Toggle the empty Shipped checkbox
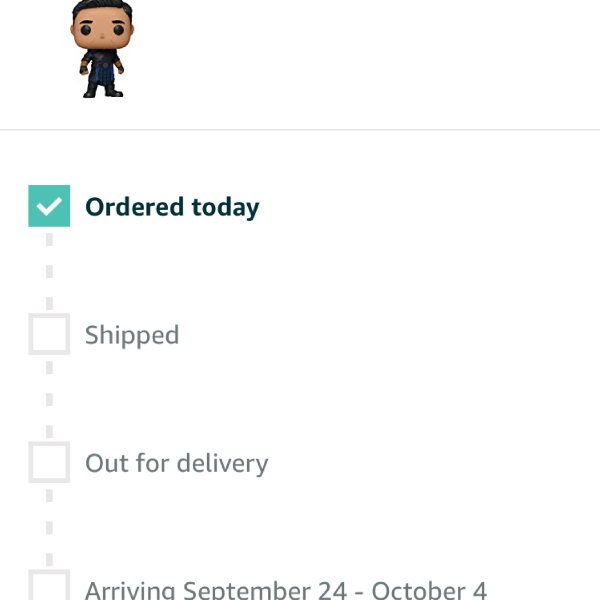The width and height of the screenshot is (600, 600). click(49, 334)
